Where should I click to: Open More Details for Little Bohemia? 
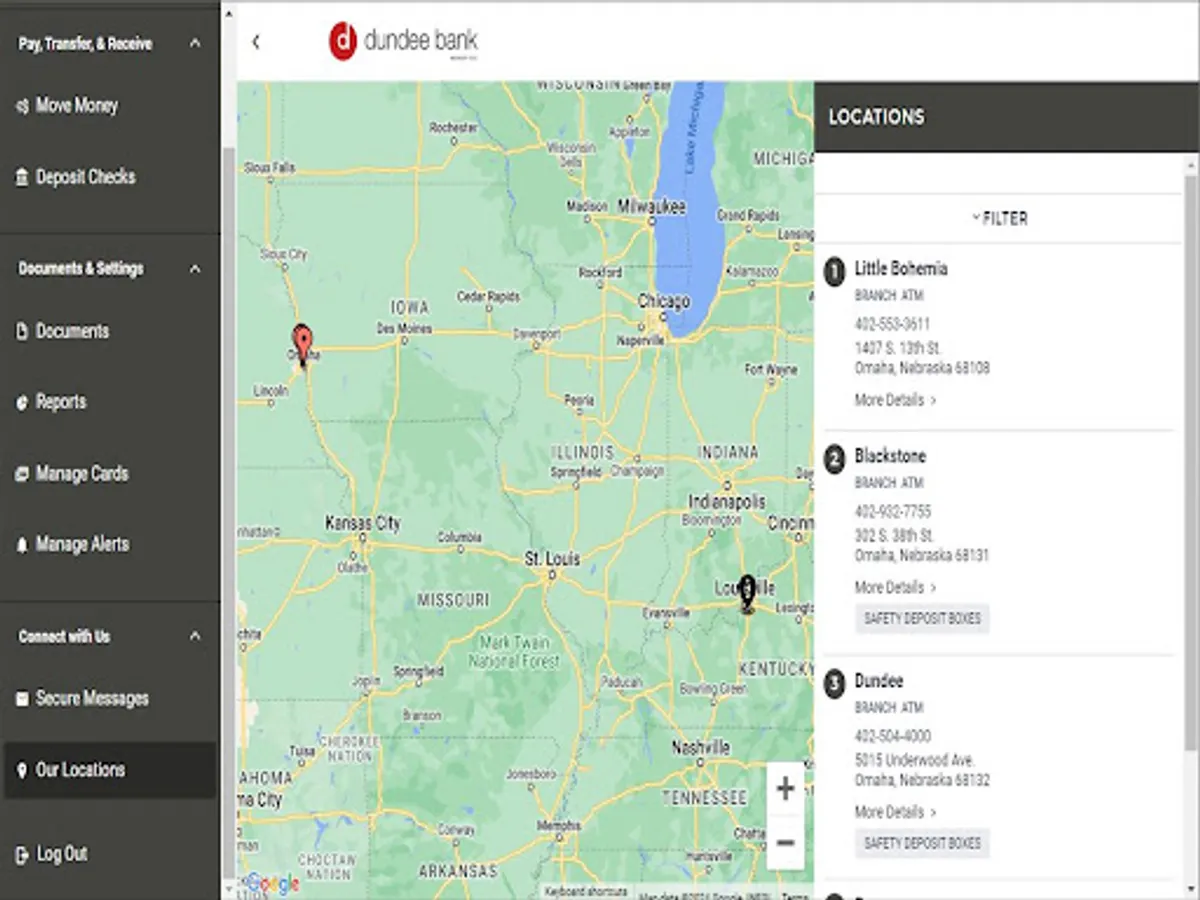pyautogui.click(x=888, y=399)
